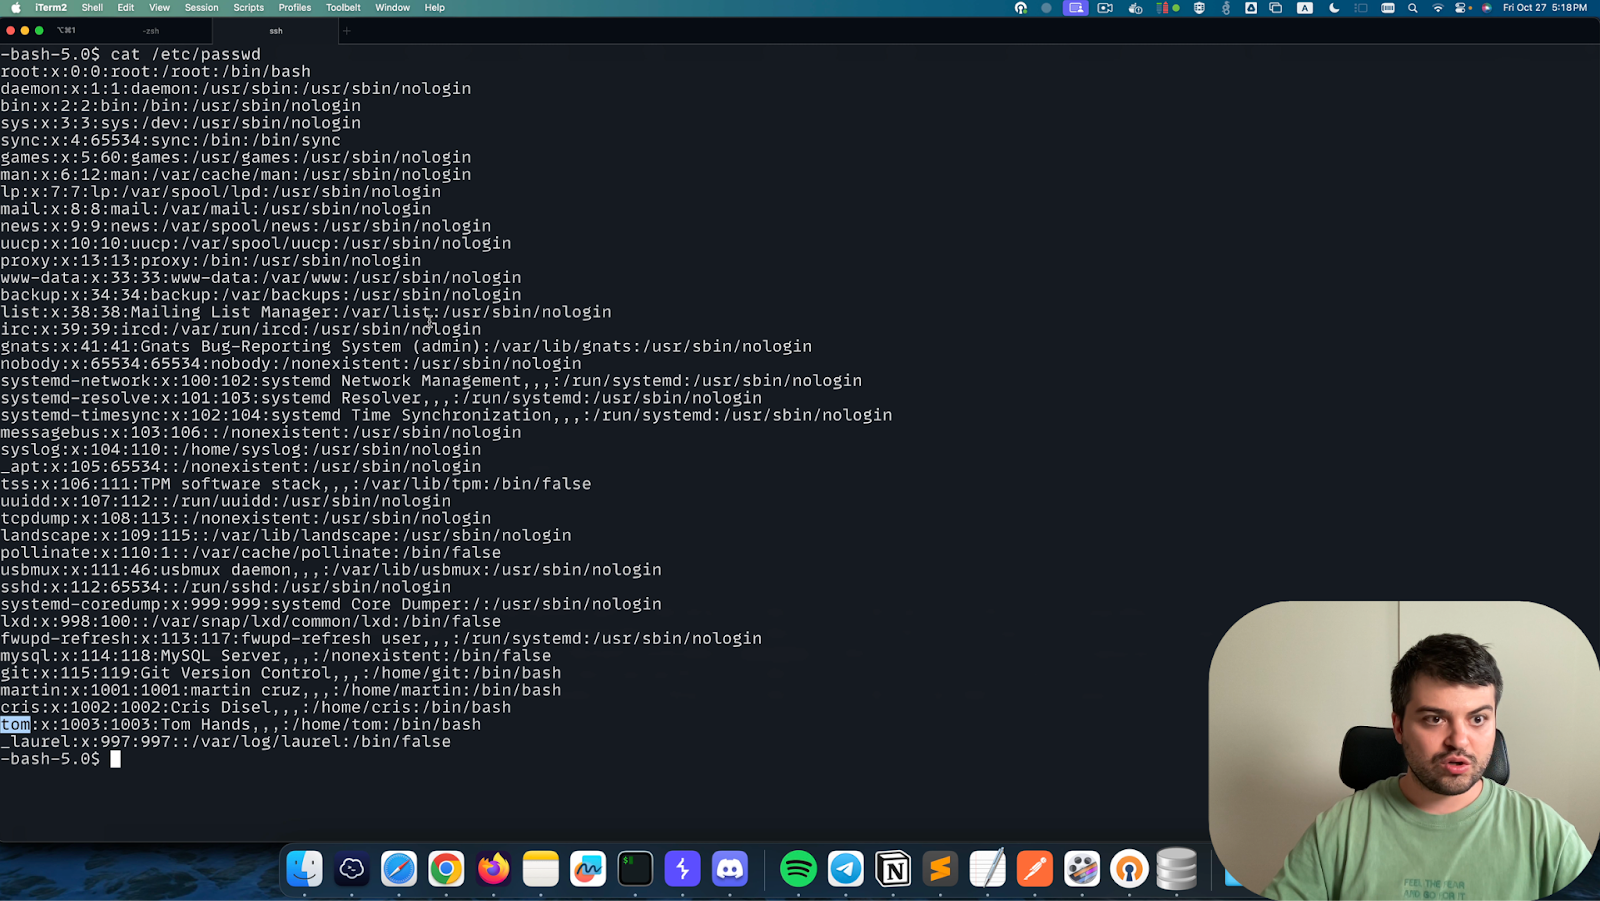
Task: Toggle Do Not Disturb moon icon
Action: (x=1334, y=7)
